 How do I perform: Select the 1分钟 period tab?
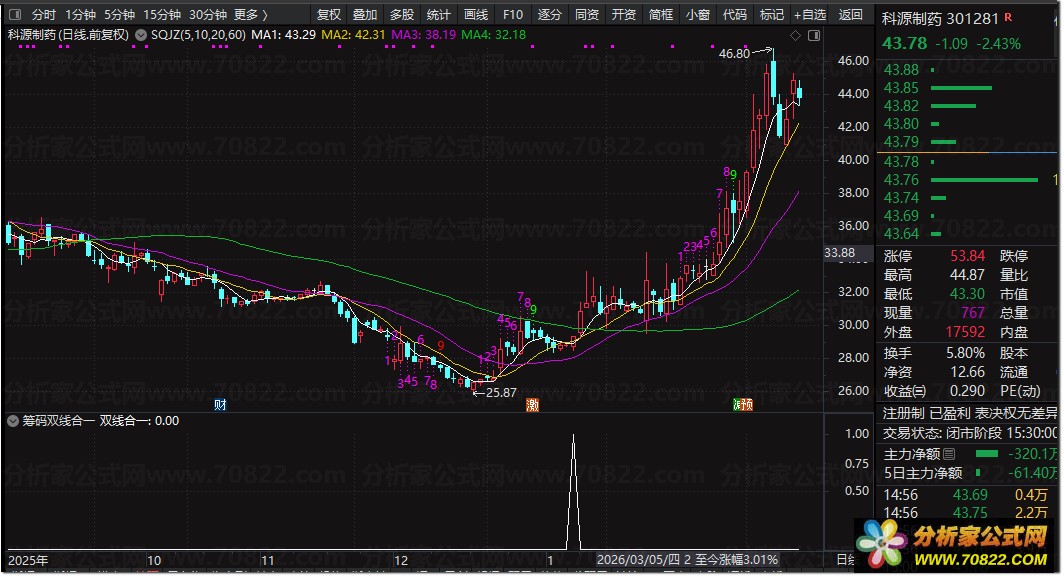click(x=80, y=14)
